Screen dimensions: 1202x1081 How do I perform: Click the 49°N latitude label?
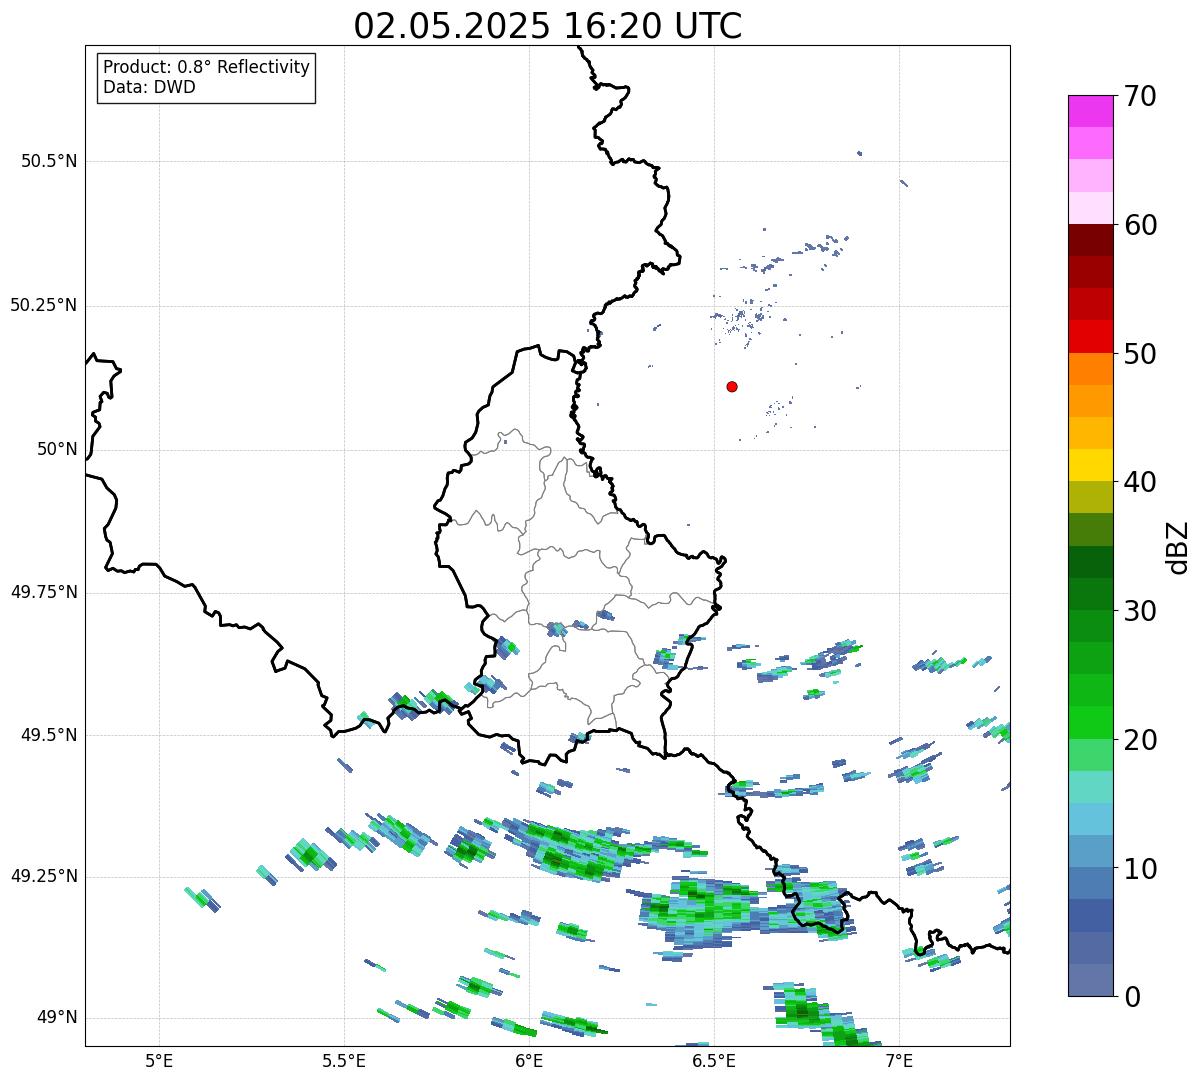pyautogui.click(x=57, y=1017)
